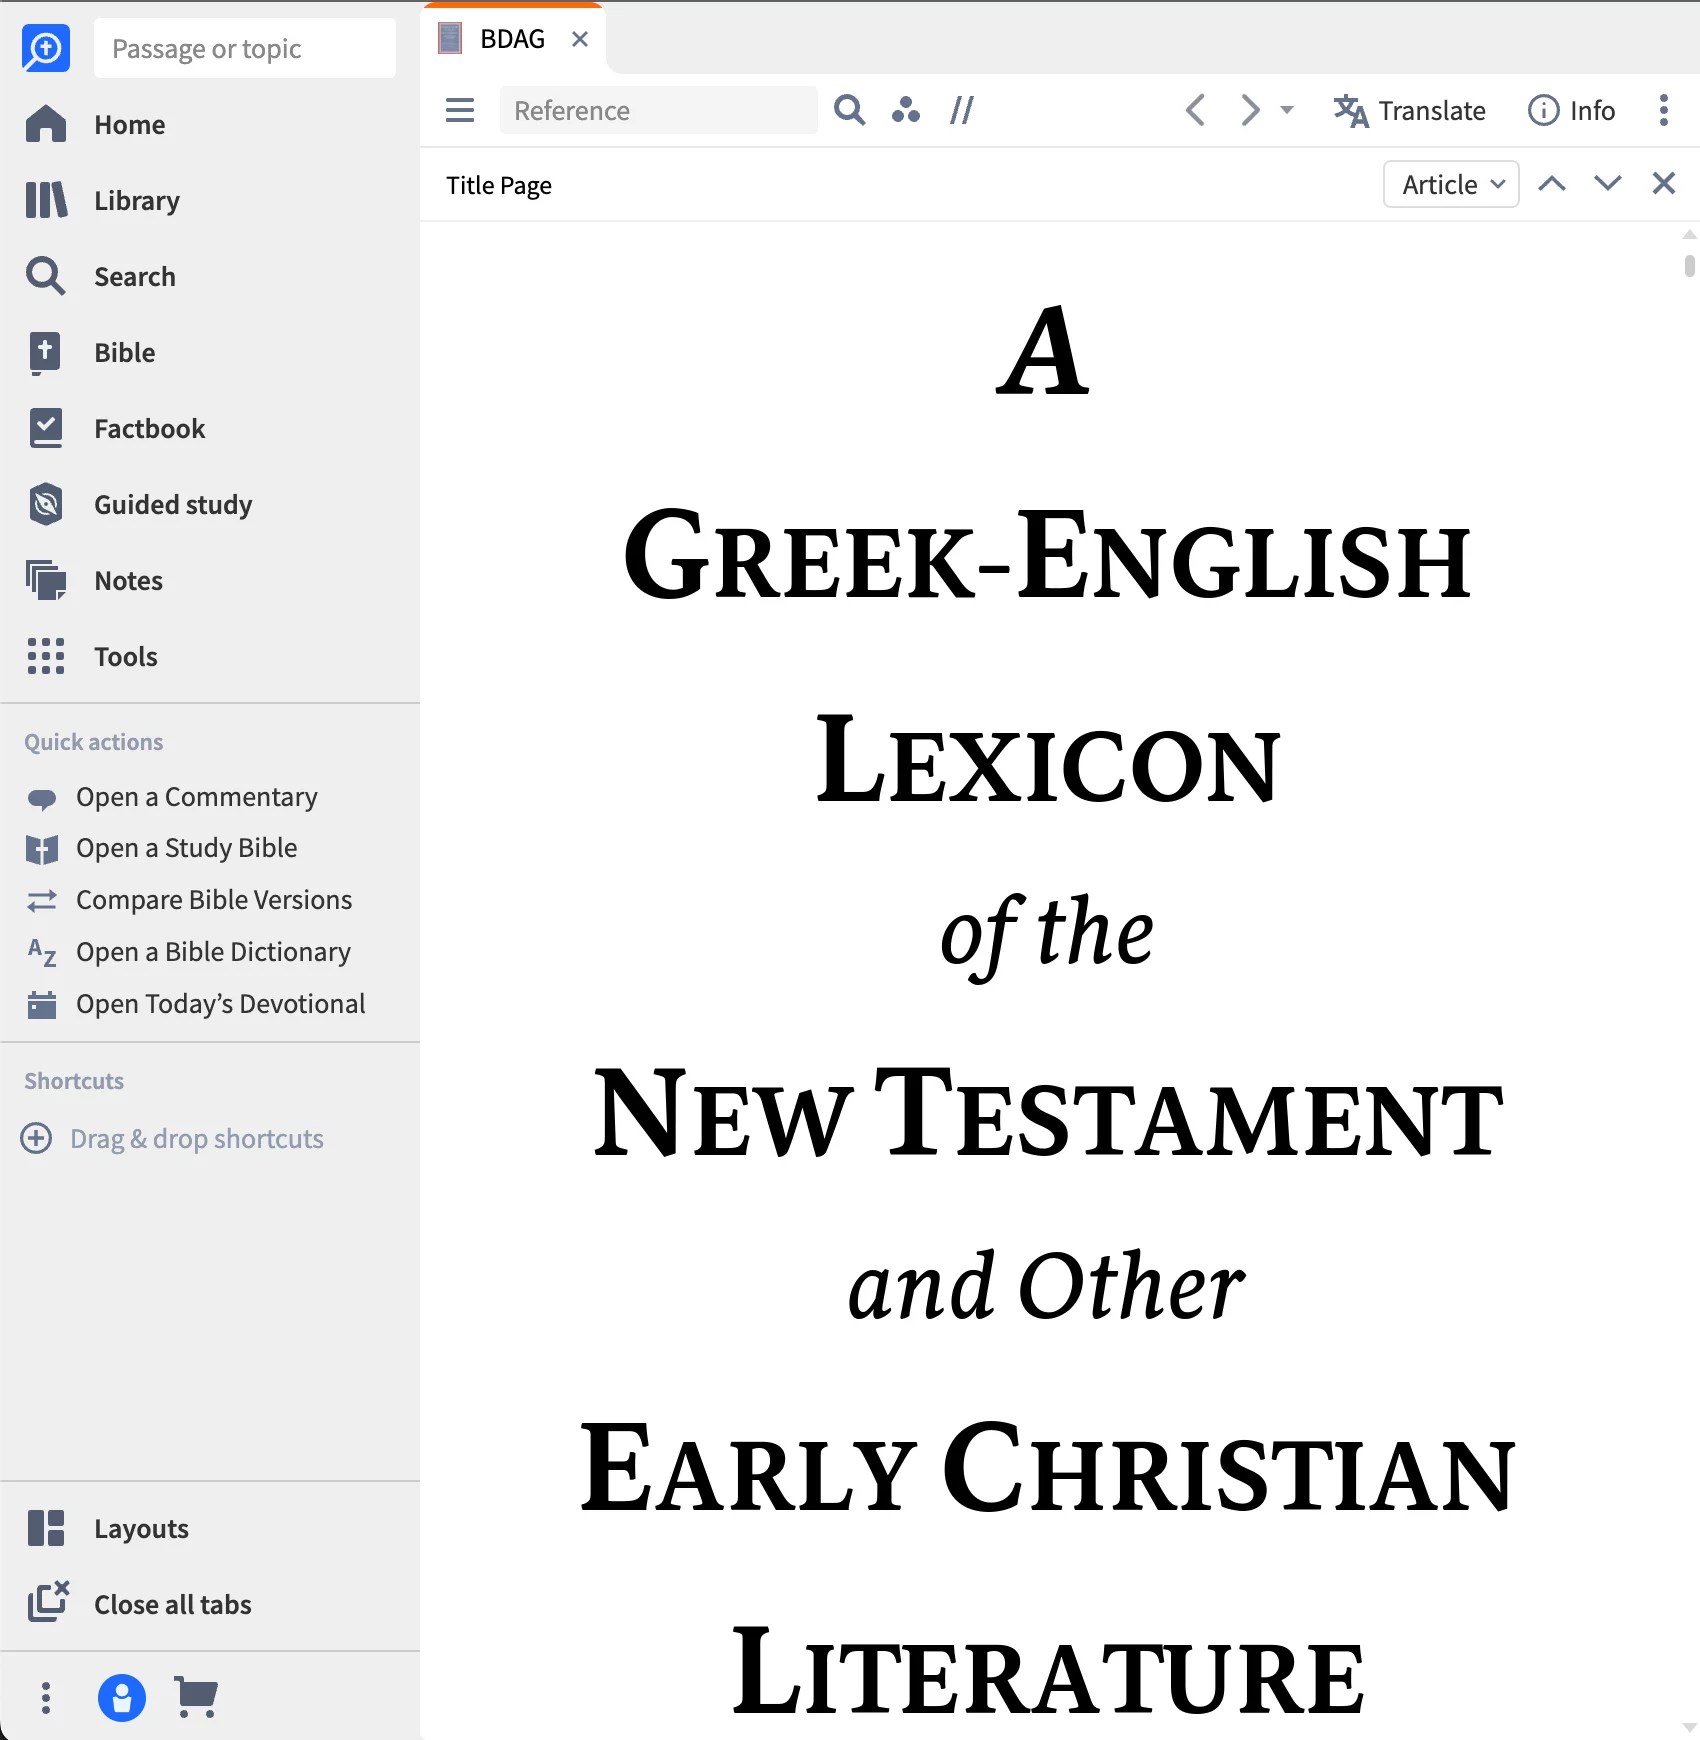The image size is (1700, 1740).
Task: Search within BDAG using the magnifier icon
Action: tap(848, 110)
